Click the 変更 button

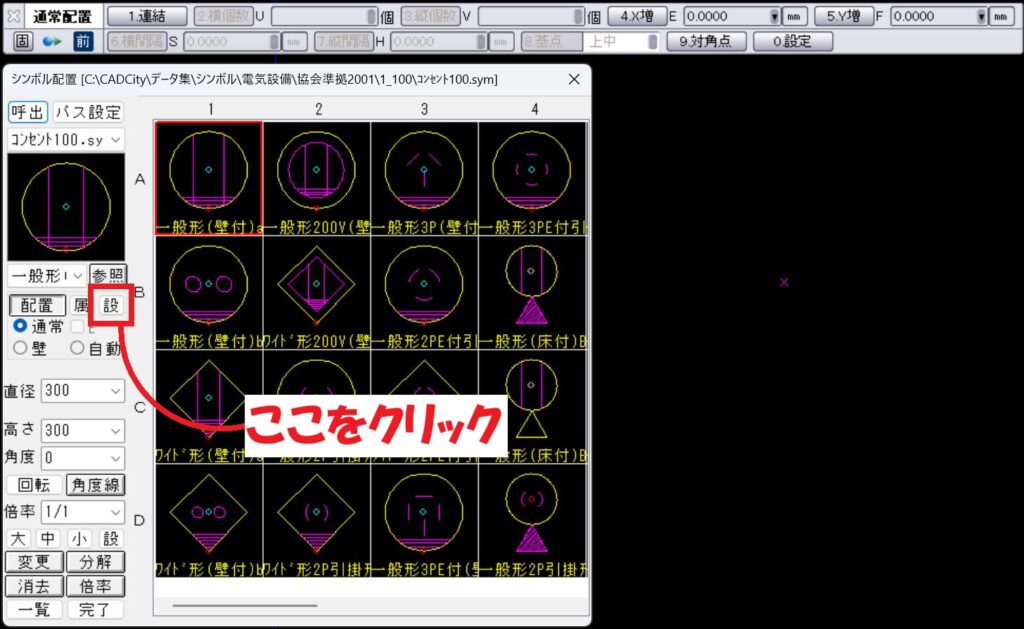coord(34,562)
